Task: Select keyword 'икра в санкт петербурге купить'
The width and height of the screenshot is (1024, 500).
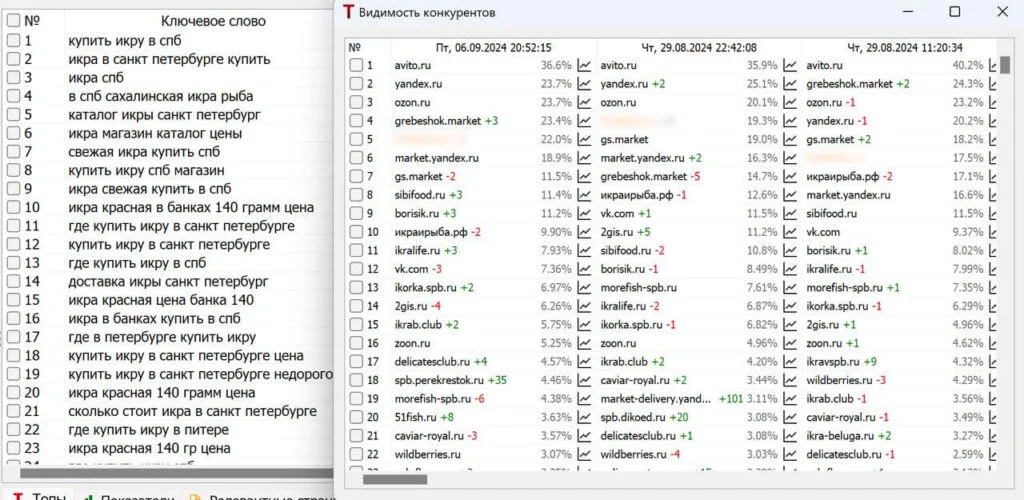Action: pos(169,59)
